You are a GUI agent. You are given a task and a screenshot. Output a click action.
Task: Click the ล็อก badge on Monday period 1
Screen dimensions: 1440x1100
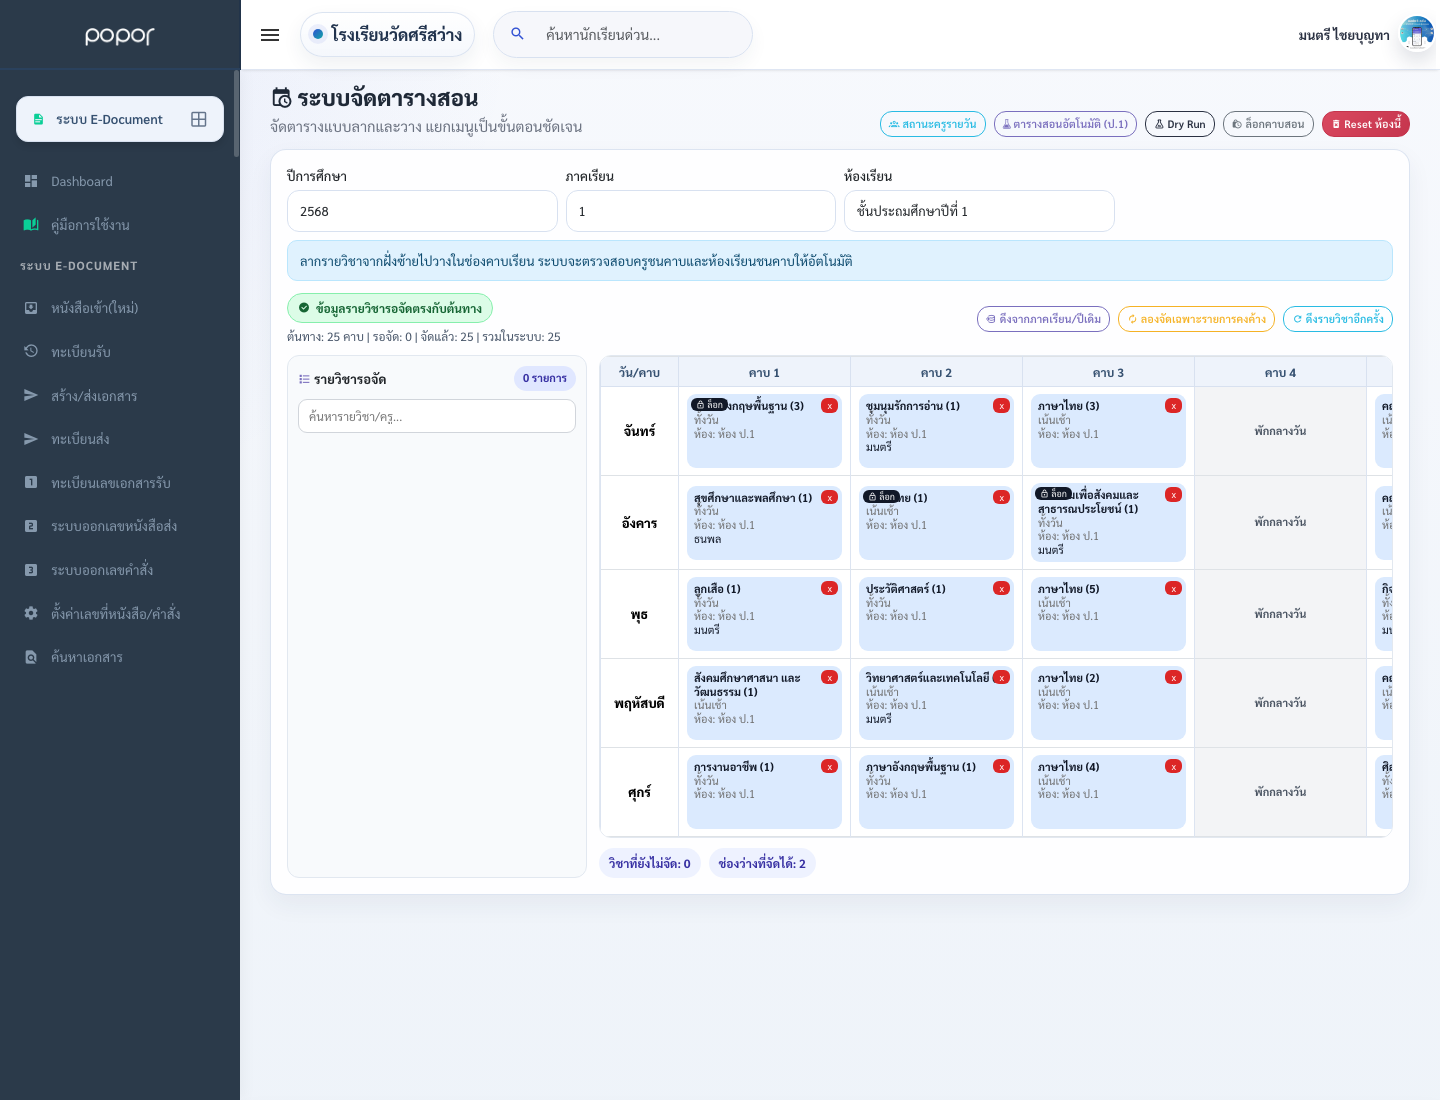coord(709,405)
